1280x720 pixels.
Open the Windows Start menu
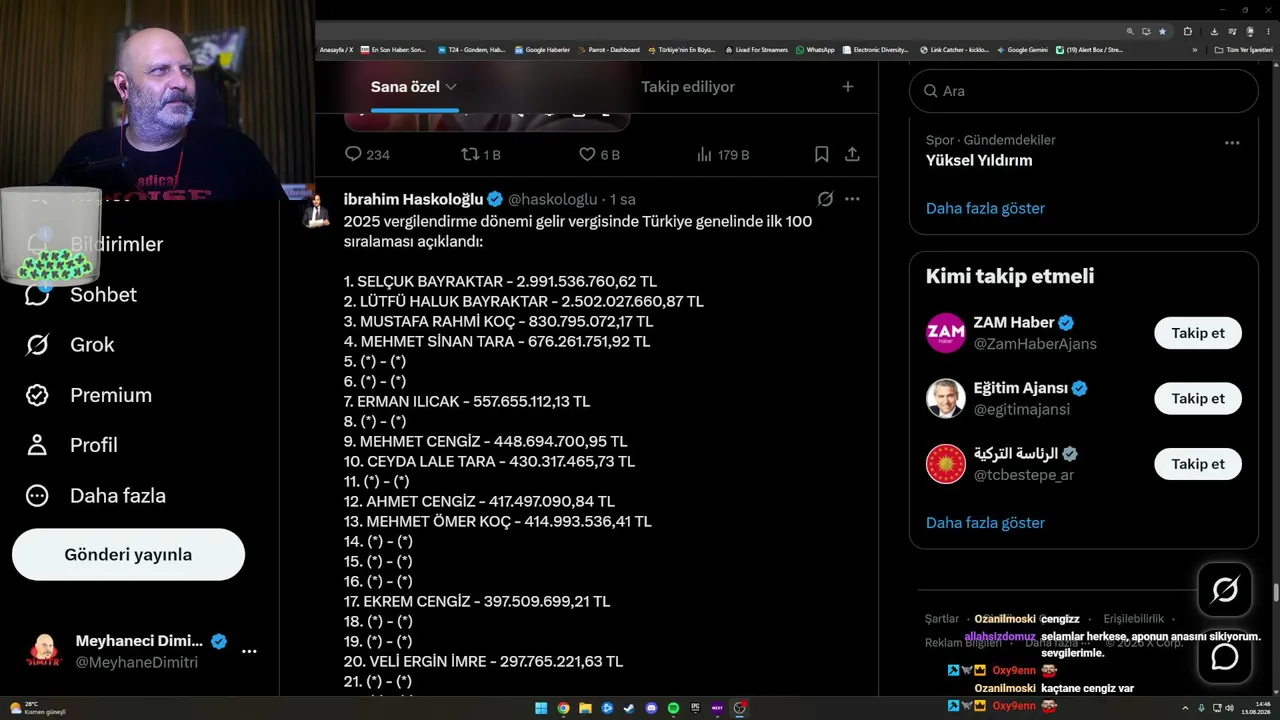541,708
